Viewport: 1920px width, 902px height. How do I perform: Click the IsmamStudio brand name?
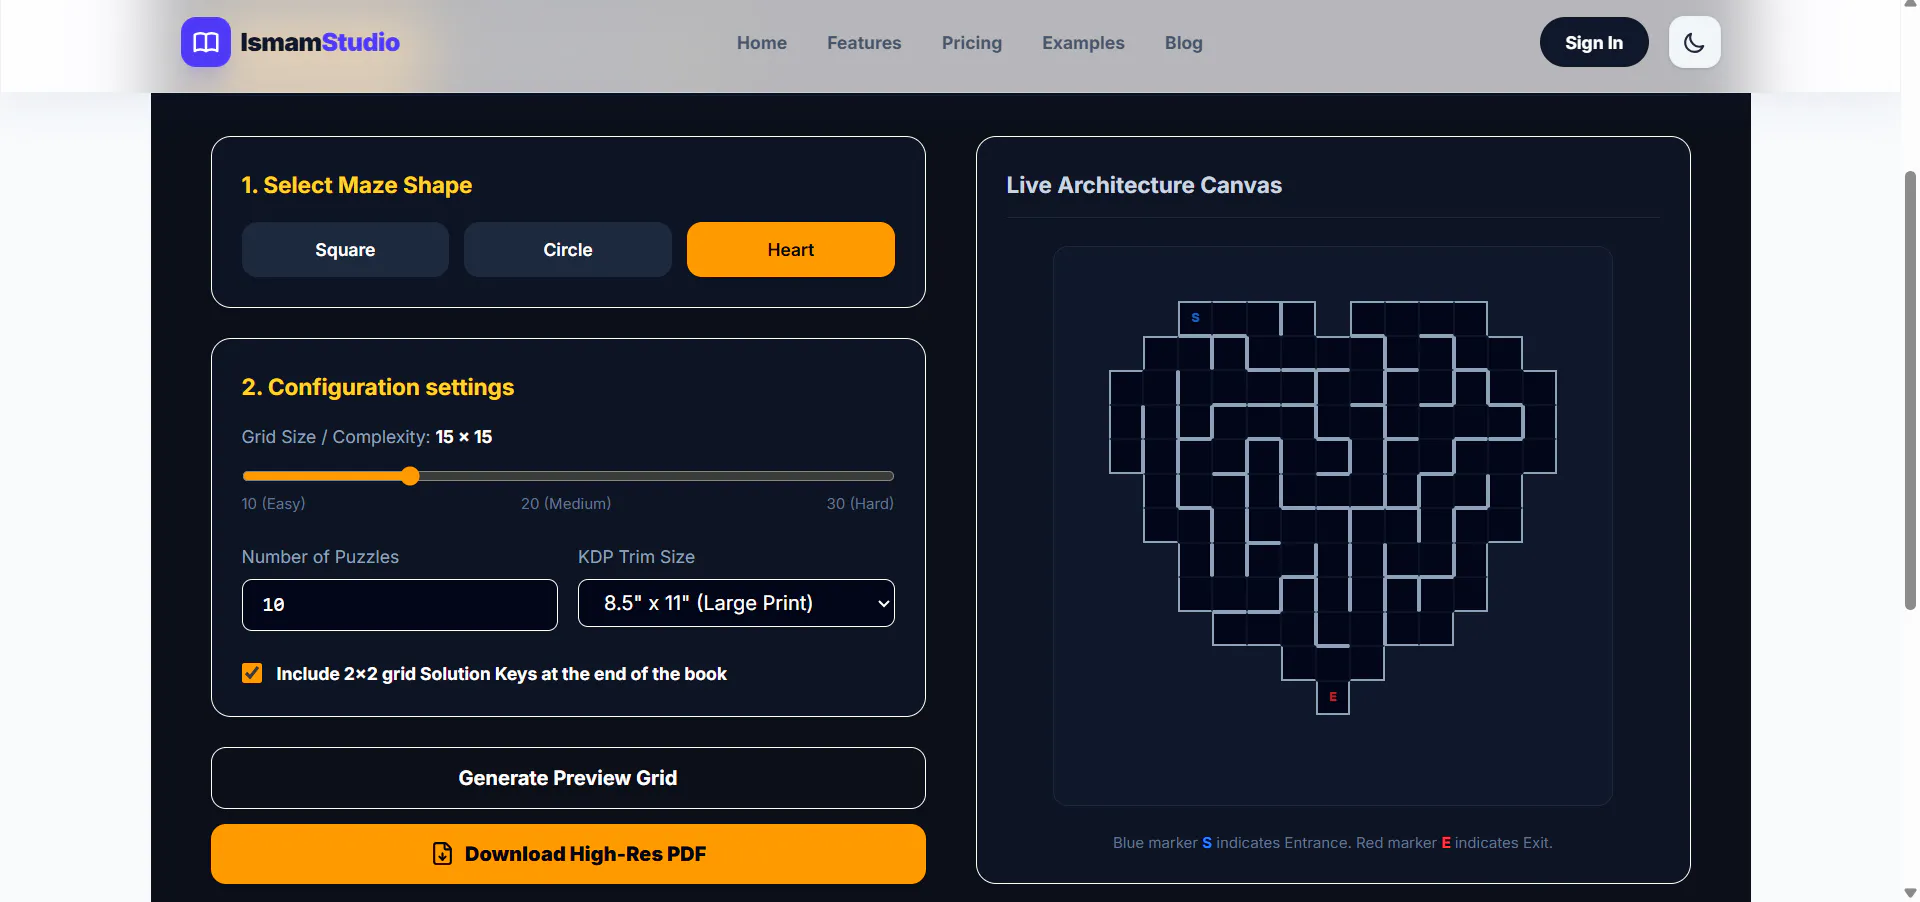click(x=320, y=42)
